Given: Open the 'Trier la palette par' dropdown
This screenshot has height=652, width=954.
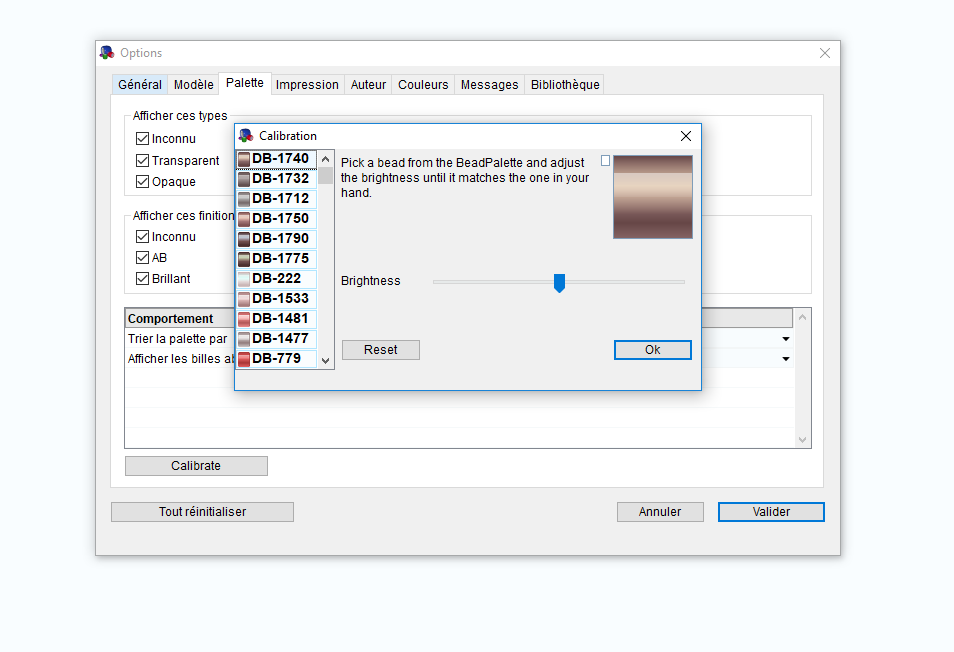Looking at the screenshot, I should click(x=785, y=339).
